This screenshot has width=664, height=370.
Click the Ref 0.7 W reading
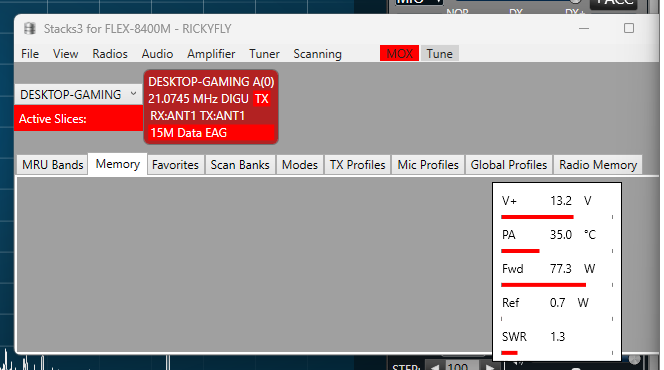(545, 302)
